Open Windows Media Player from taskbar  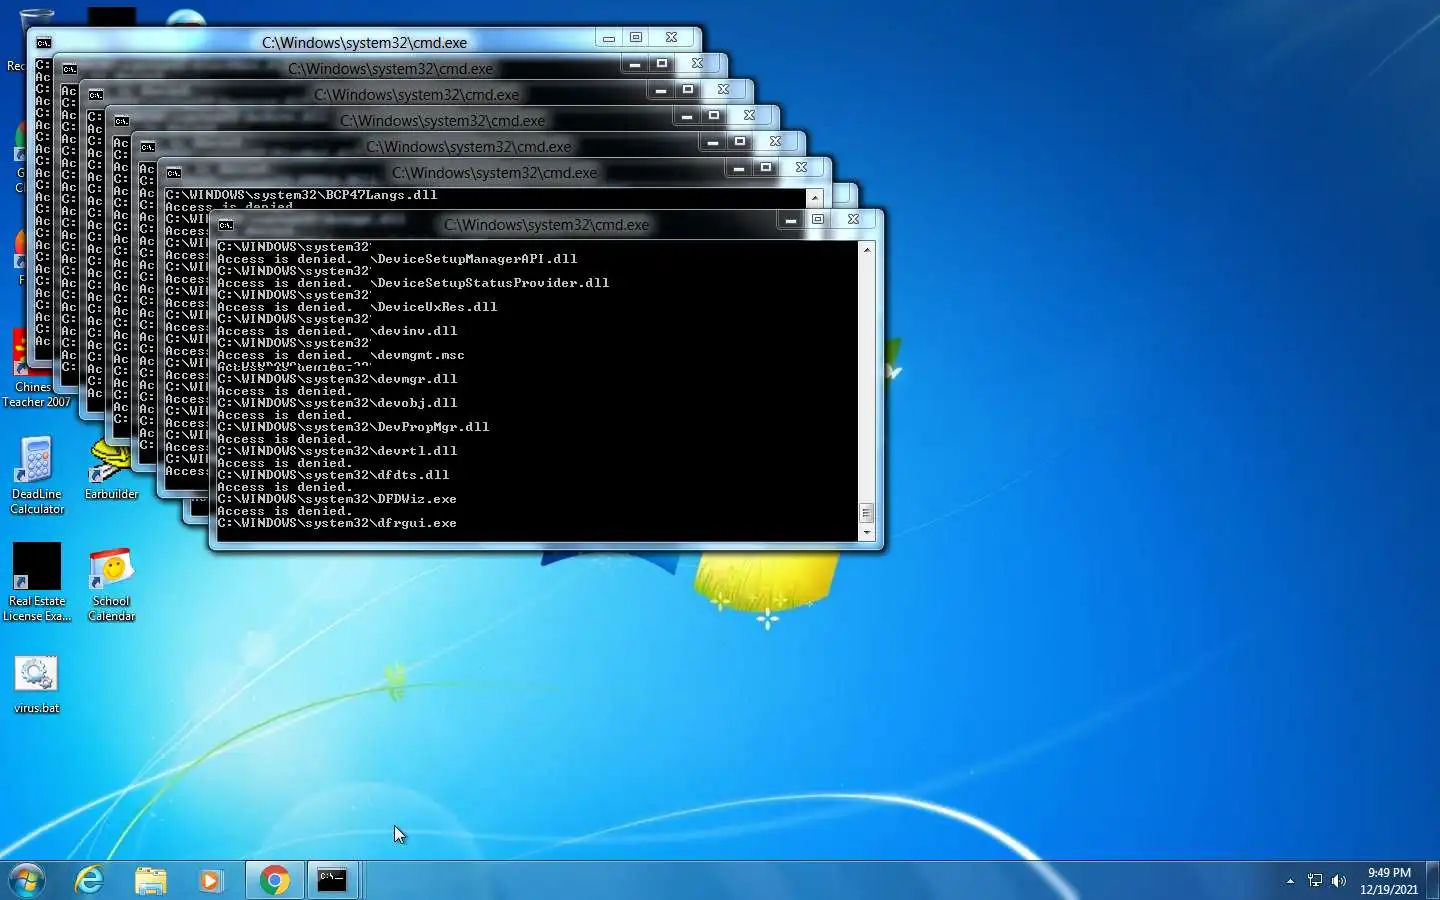(x=210, y=880)
